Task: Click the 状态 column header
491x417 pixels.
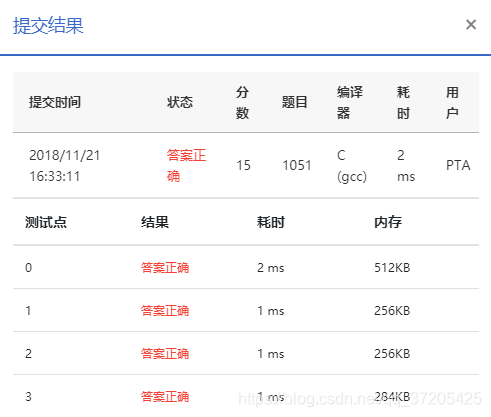Action: [x=180, y=102]
